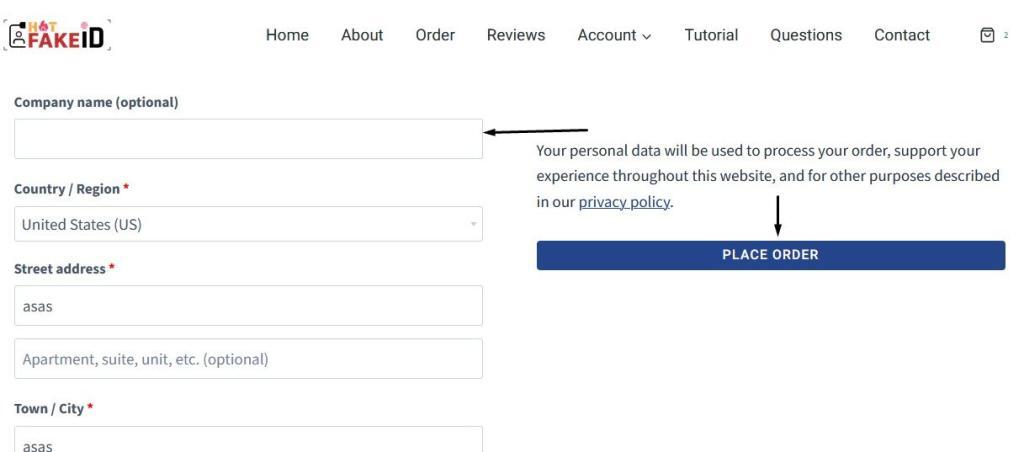
Task: Click the Place Order button
Action: [771, 255]
